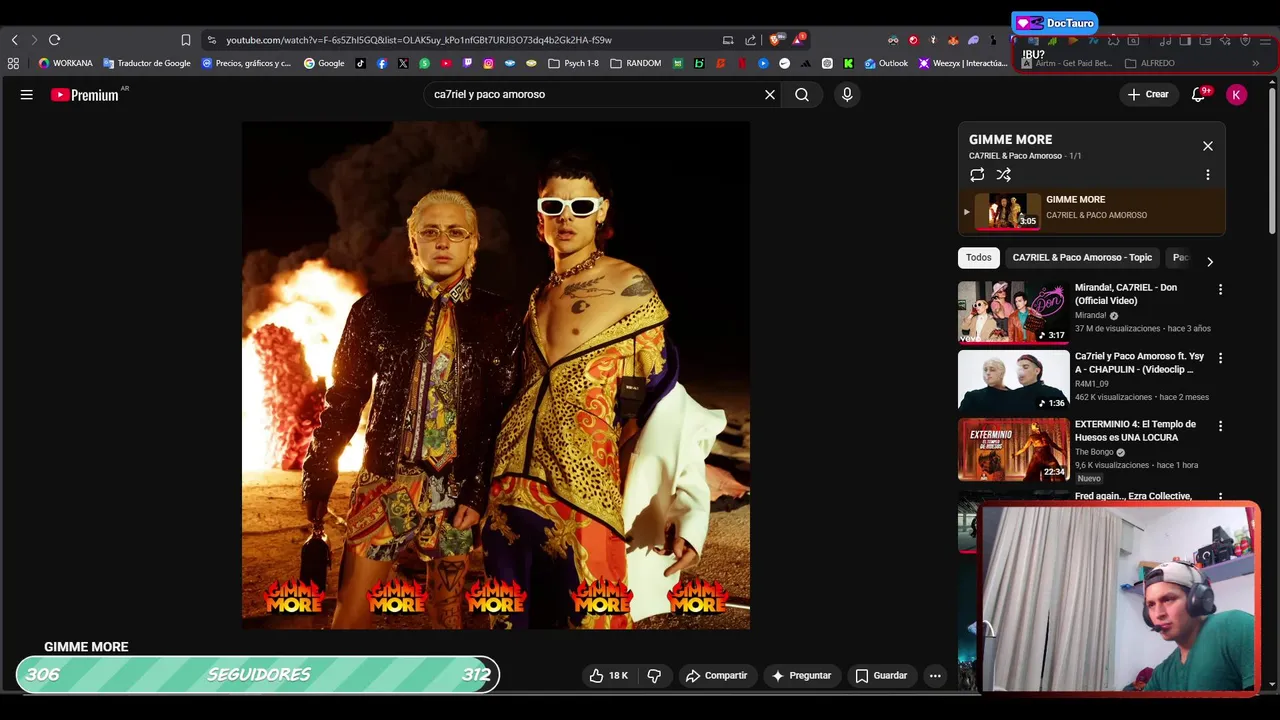The width and height of the screenshot is (1280, 720).
Task: Select the Todos filter chip
Action: coord(979,258)
